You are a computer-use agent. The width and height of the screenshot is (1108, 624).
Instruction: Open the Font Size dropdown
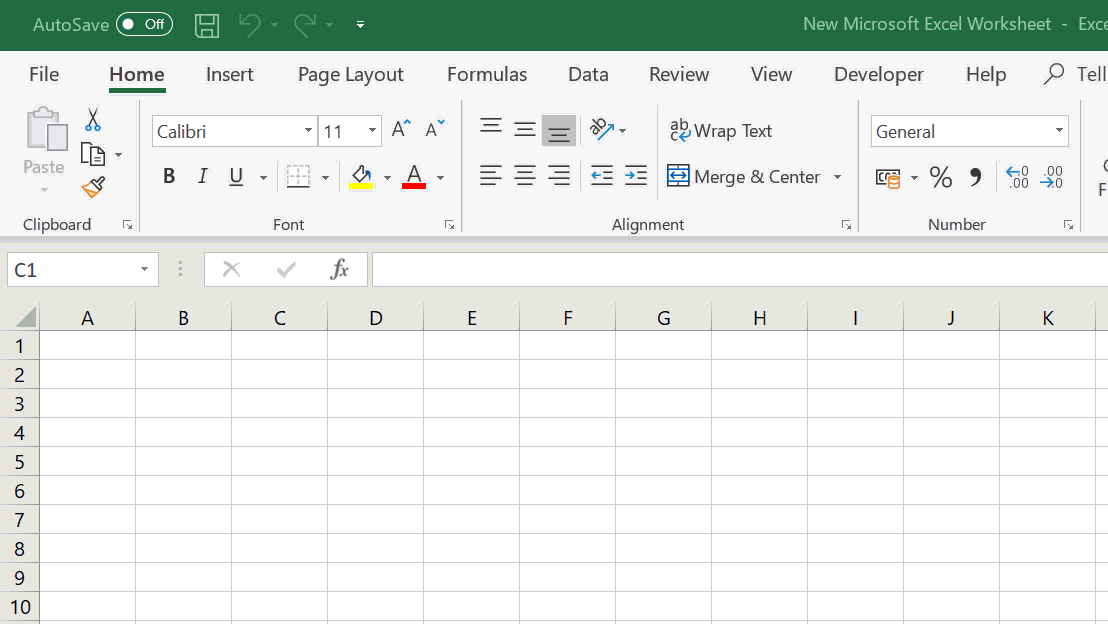[372, 131]
